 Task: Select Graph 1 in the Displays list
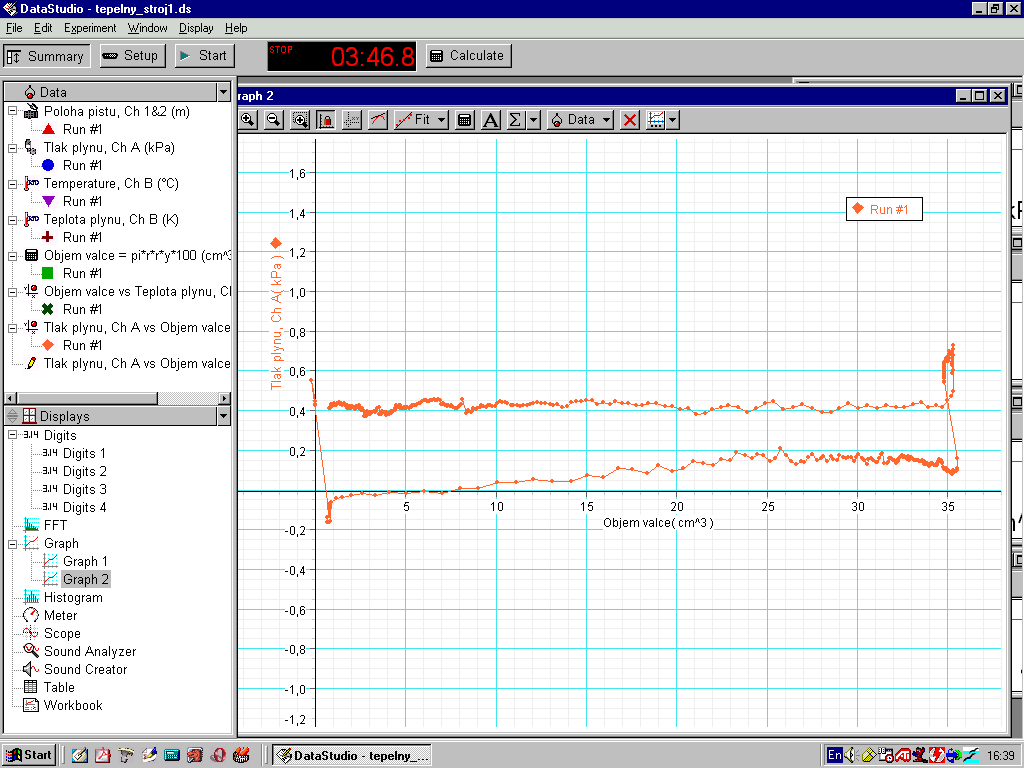(86, 561)
